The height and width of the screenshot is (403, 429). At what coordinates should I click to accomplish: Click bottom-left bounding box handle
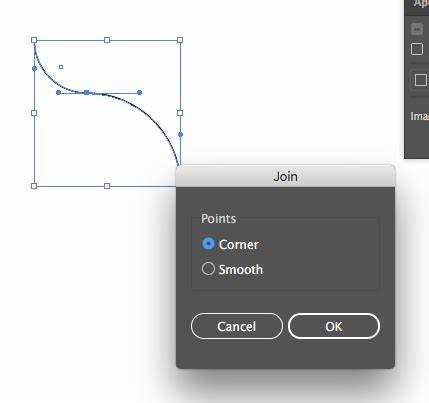[x=34, y=186]
